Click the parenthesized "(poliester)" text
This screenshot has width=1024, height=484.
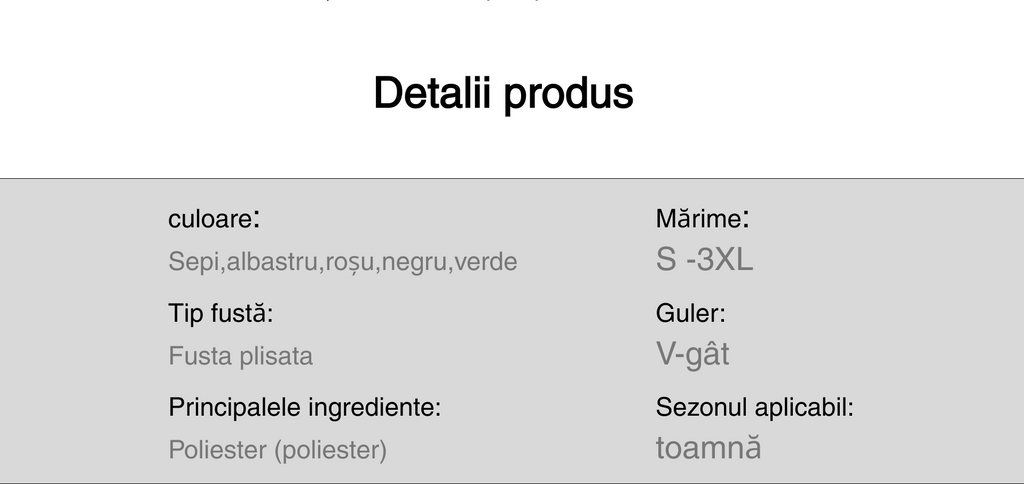pyautogui.click(x=330, y=450)
